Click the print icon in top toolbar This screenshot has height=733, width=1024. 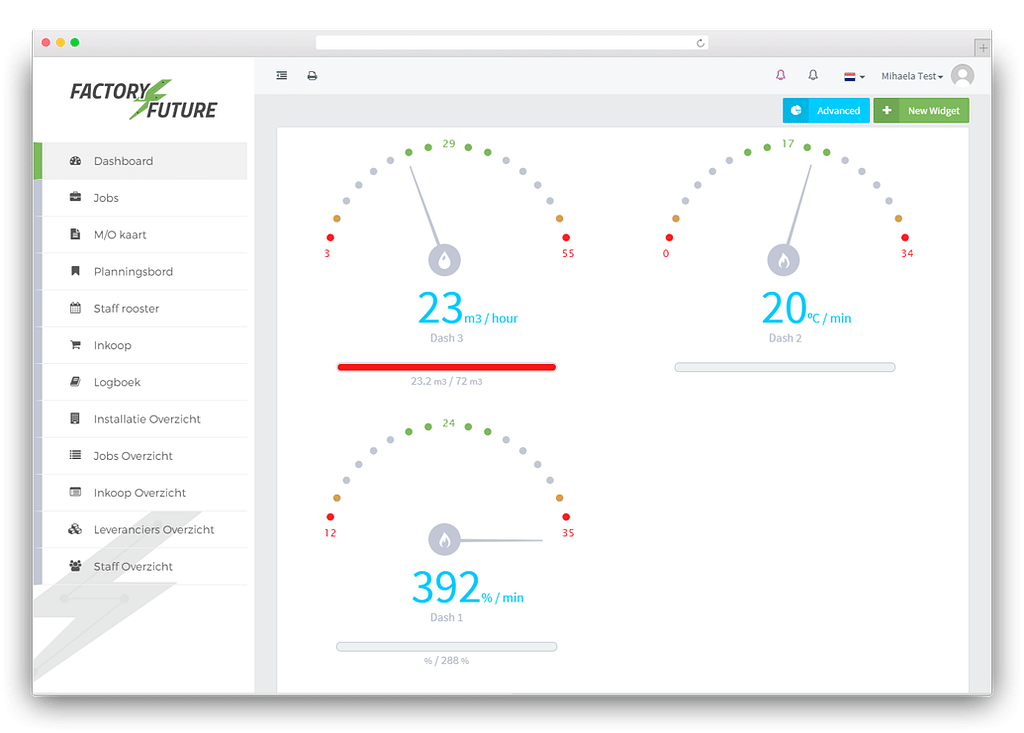[312, 76]
